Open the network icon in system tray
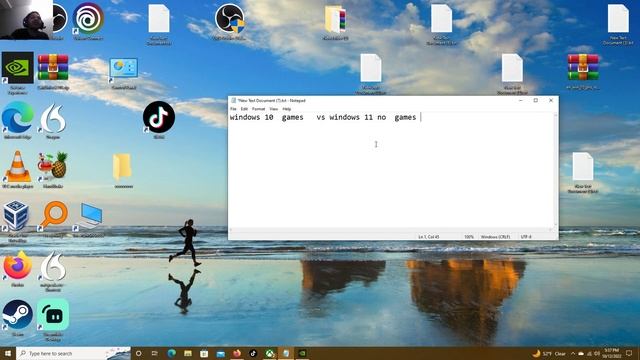This screenshot has height=360, width=640. coord(589,353)
